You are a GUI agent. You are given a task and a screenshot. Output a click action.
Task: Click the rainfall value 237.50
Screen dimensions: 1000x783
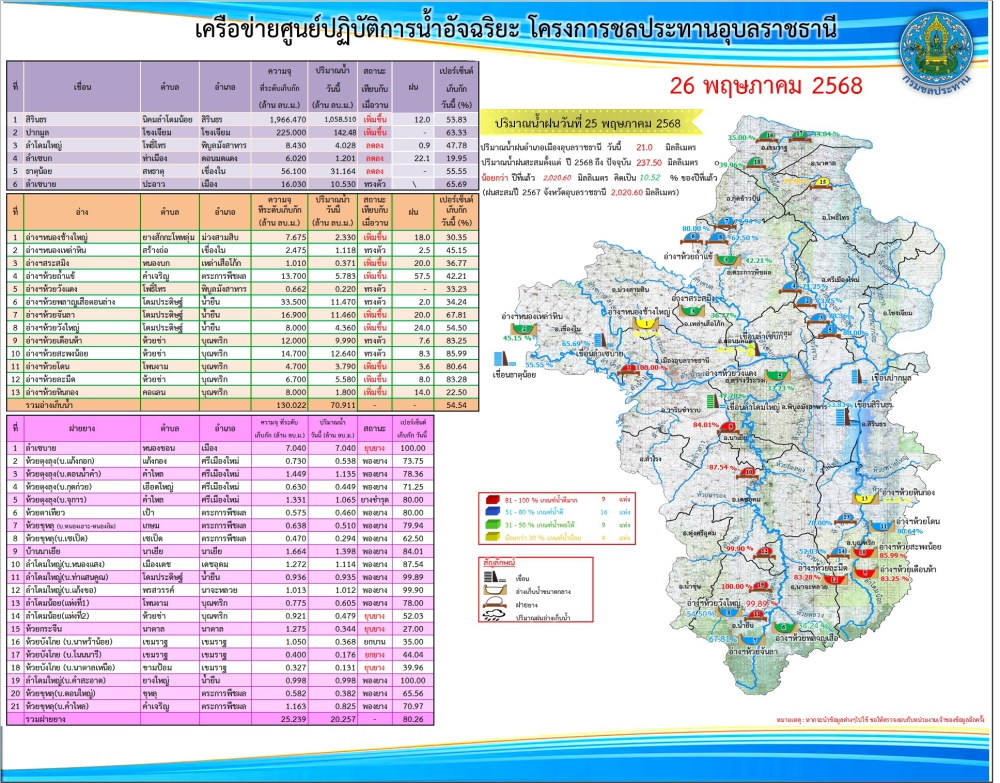pos(649,163)
